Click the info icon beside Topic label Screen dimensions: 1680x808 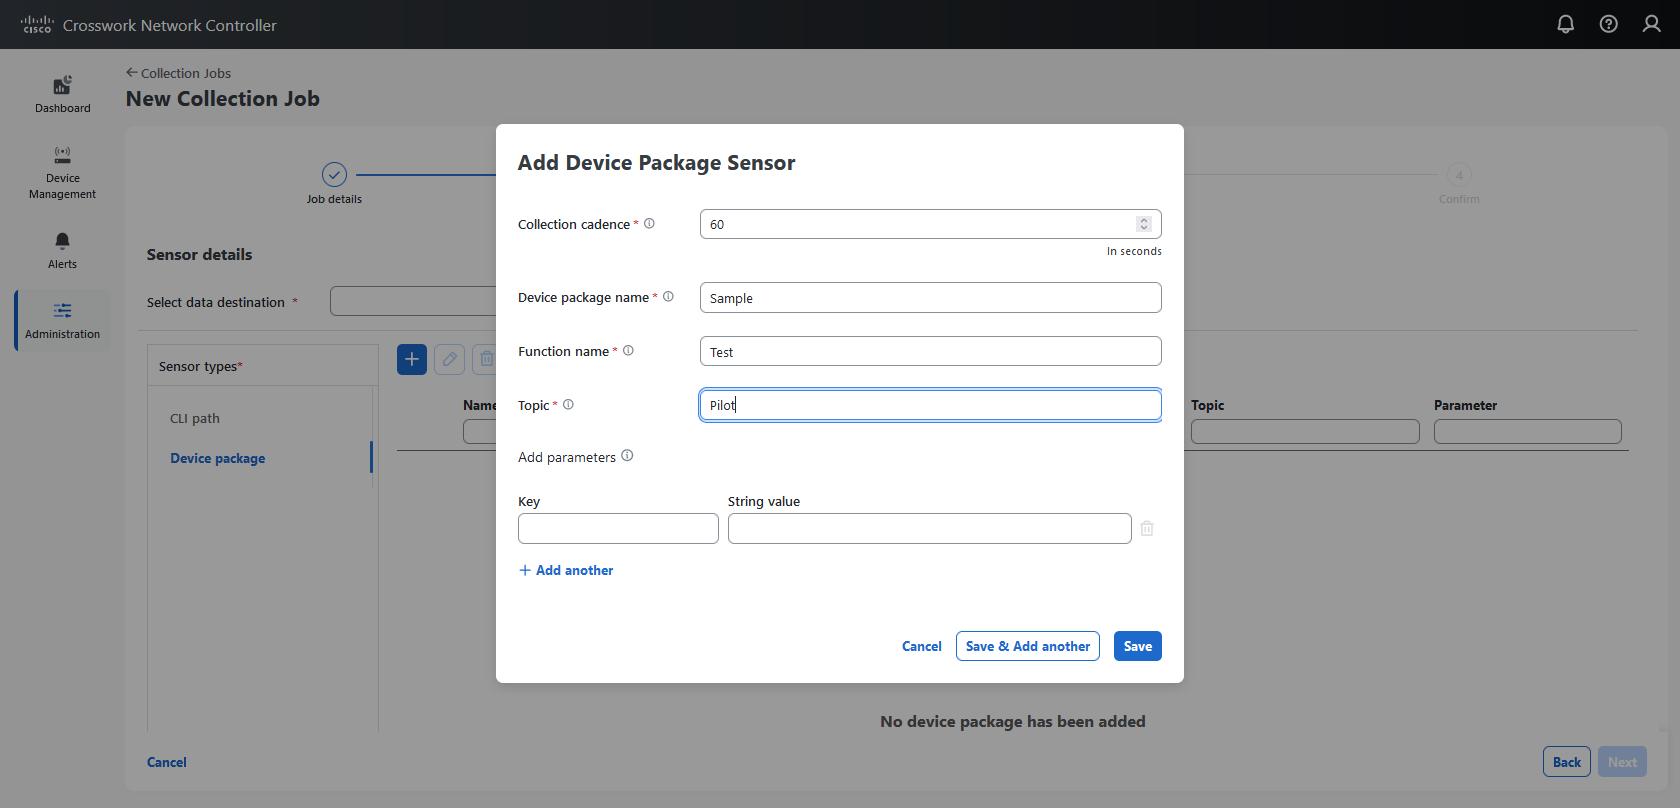(568, 405)
